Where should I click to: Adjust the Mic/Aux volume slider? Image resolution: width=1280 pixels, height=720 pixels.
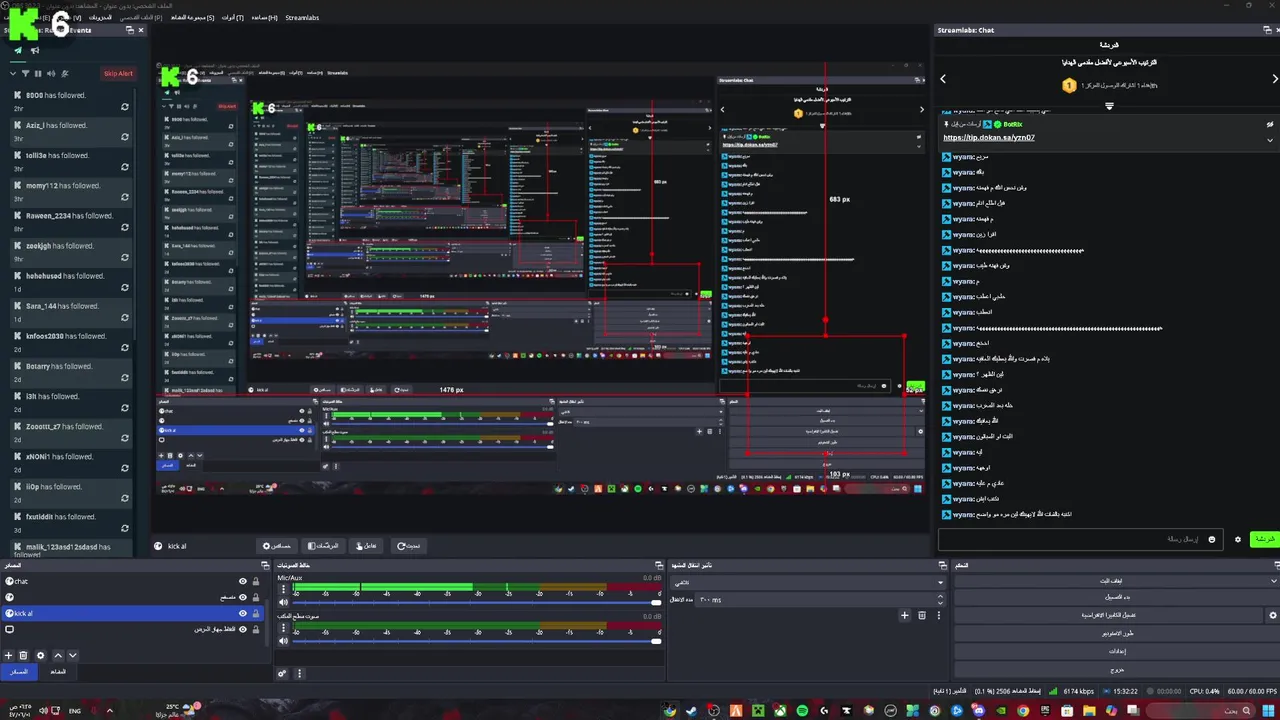point(476,602)
